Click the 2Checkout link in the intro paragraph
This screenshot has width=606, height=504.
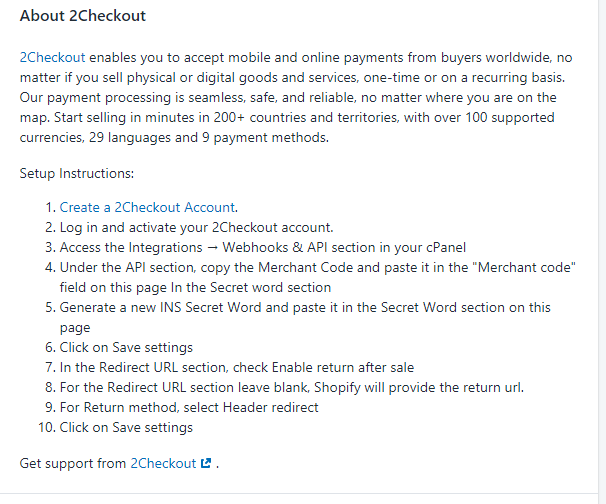click(x=52, y=58)
